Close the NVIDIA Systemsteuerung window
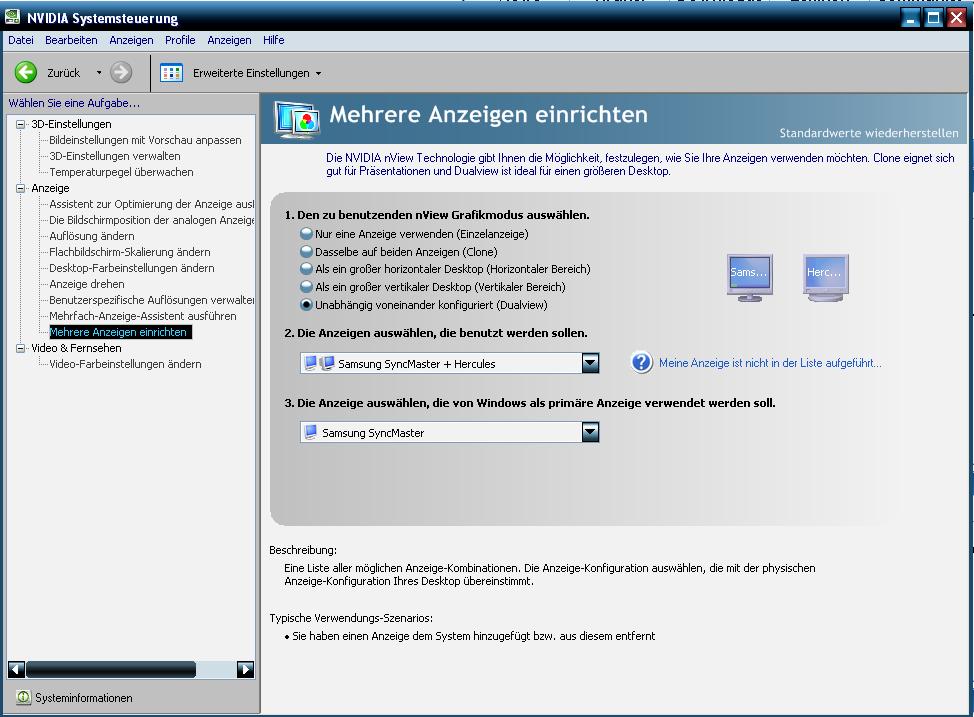This screenshot has width=974, height=717. pos(957,18)
